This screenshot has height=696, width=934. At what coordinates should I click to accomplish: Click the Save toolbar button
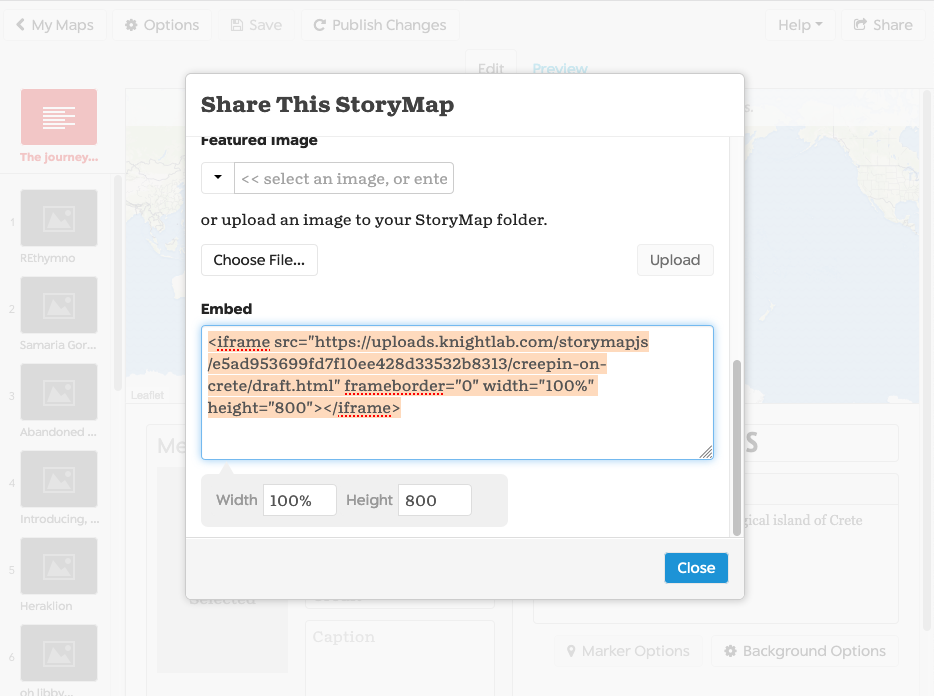(256, 25)
